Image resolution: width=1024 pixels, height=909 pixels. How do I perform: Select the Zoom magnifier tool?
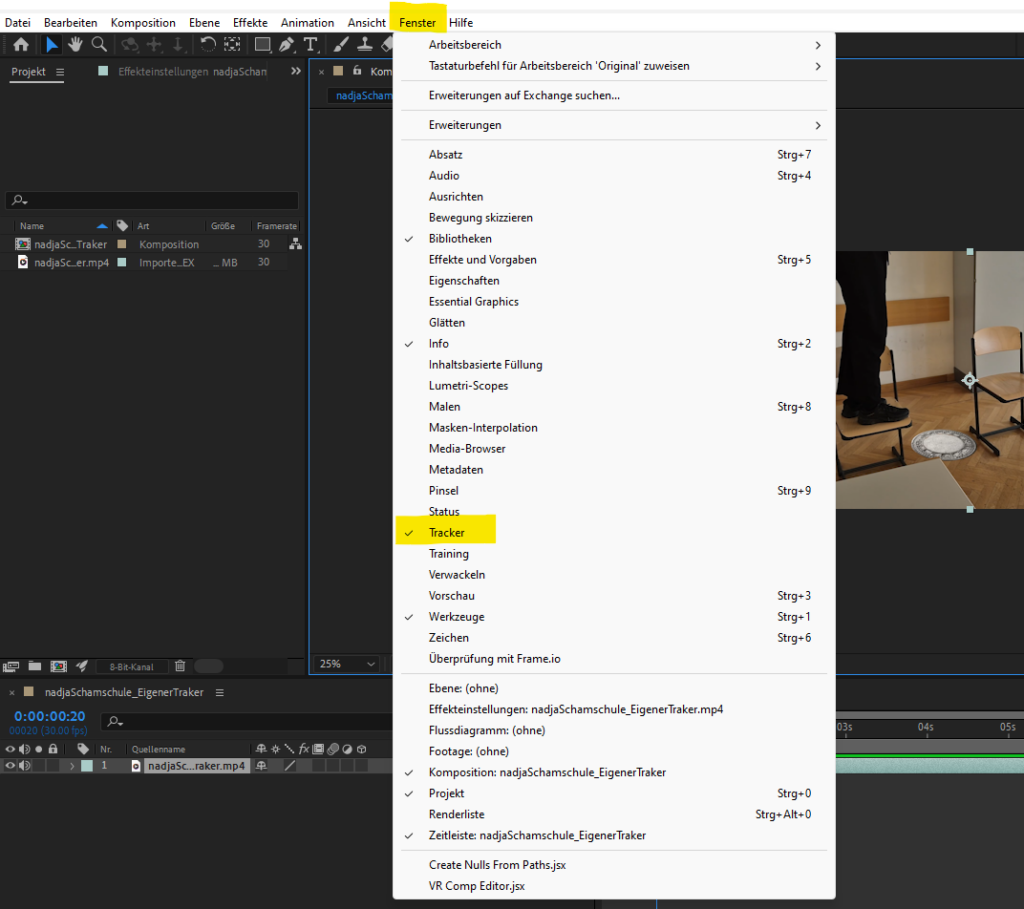[x=99, y=44]
